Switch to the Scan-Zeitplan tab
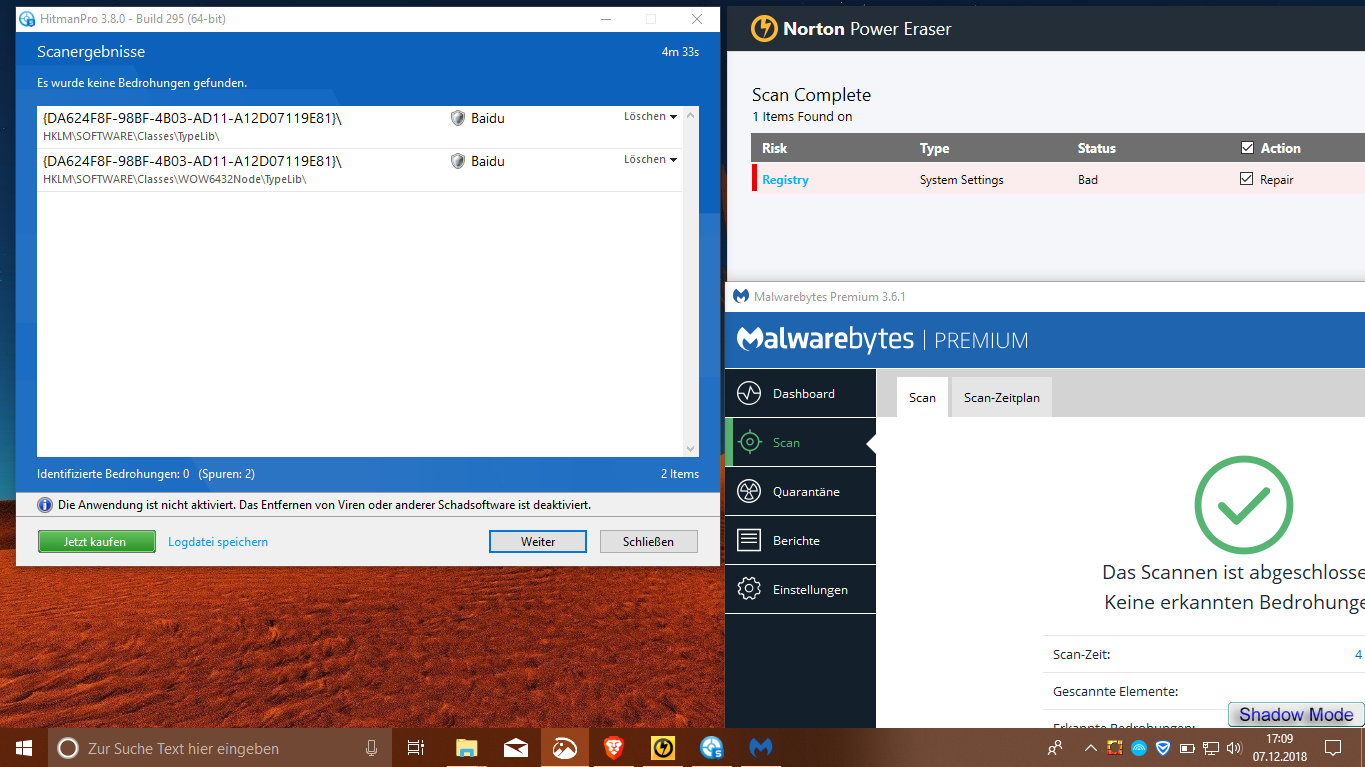 tap(1002, 397)
